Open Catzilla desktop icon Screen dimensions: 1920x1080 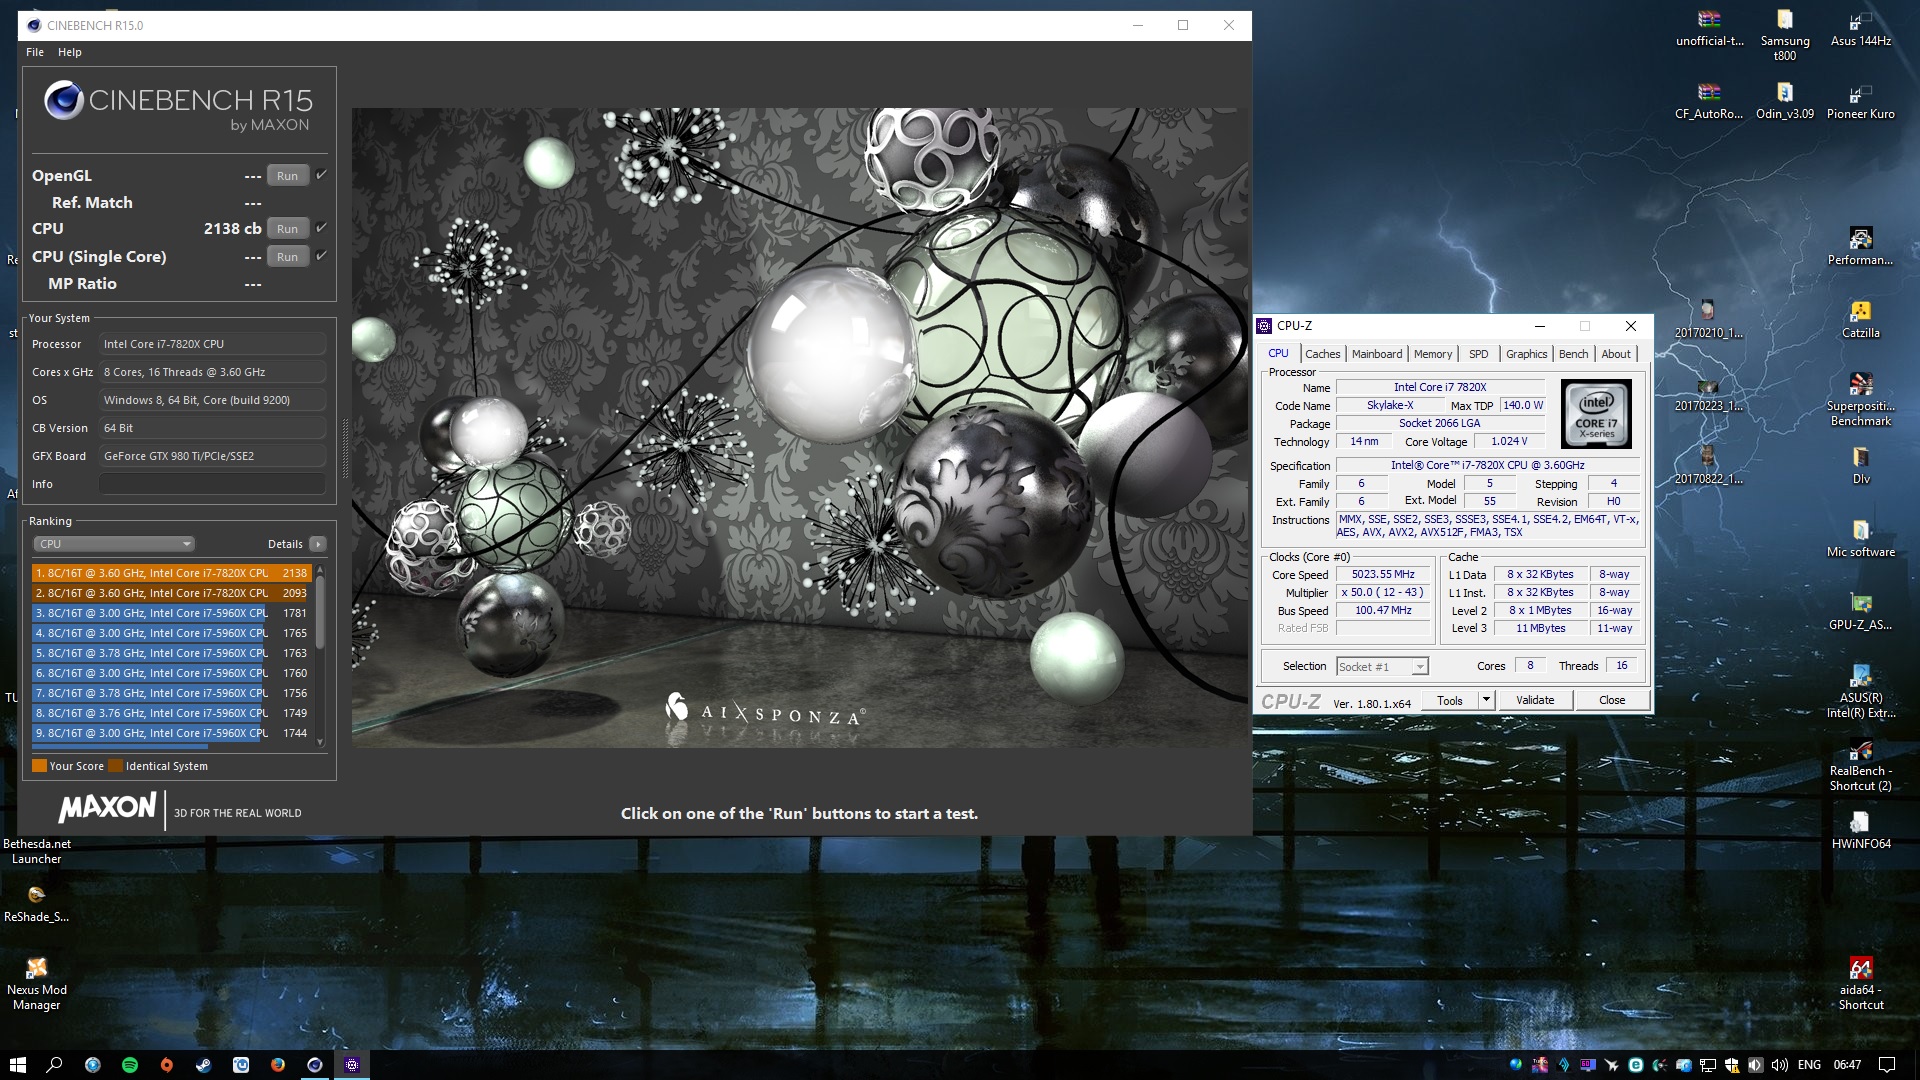coord(1861,320)
